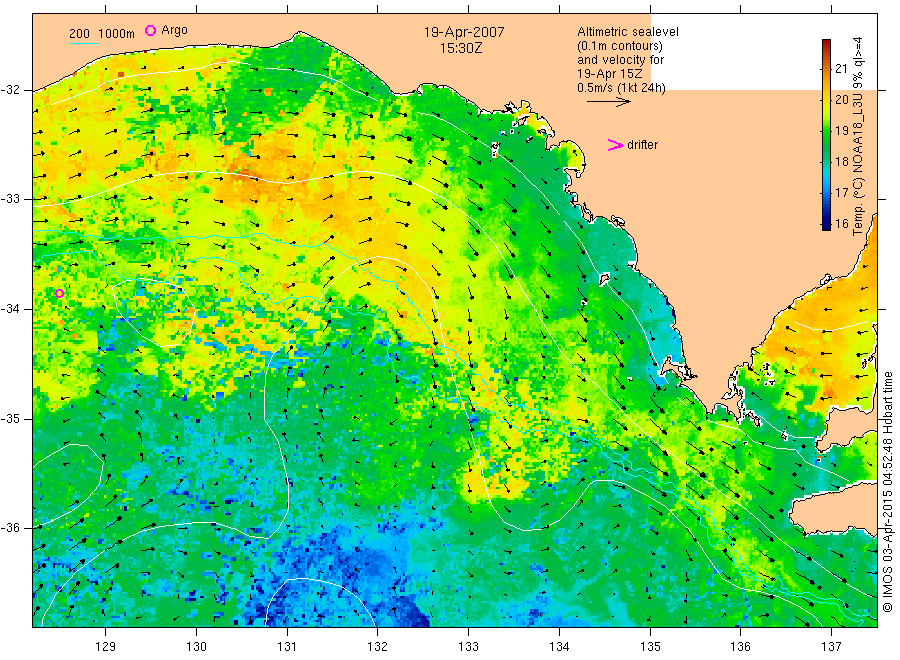The image size is (900, 660).
Task: Click the color bar value 21
Action: [x=841, y=69]
